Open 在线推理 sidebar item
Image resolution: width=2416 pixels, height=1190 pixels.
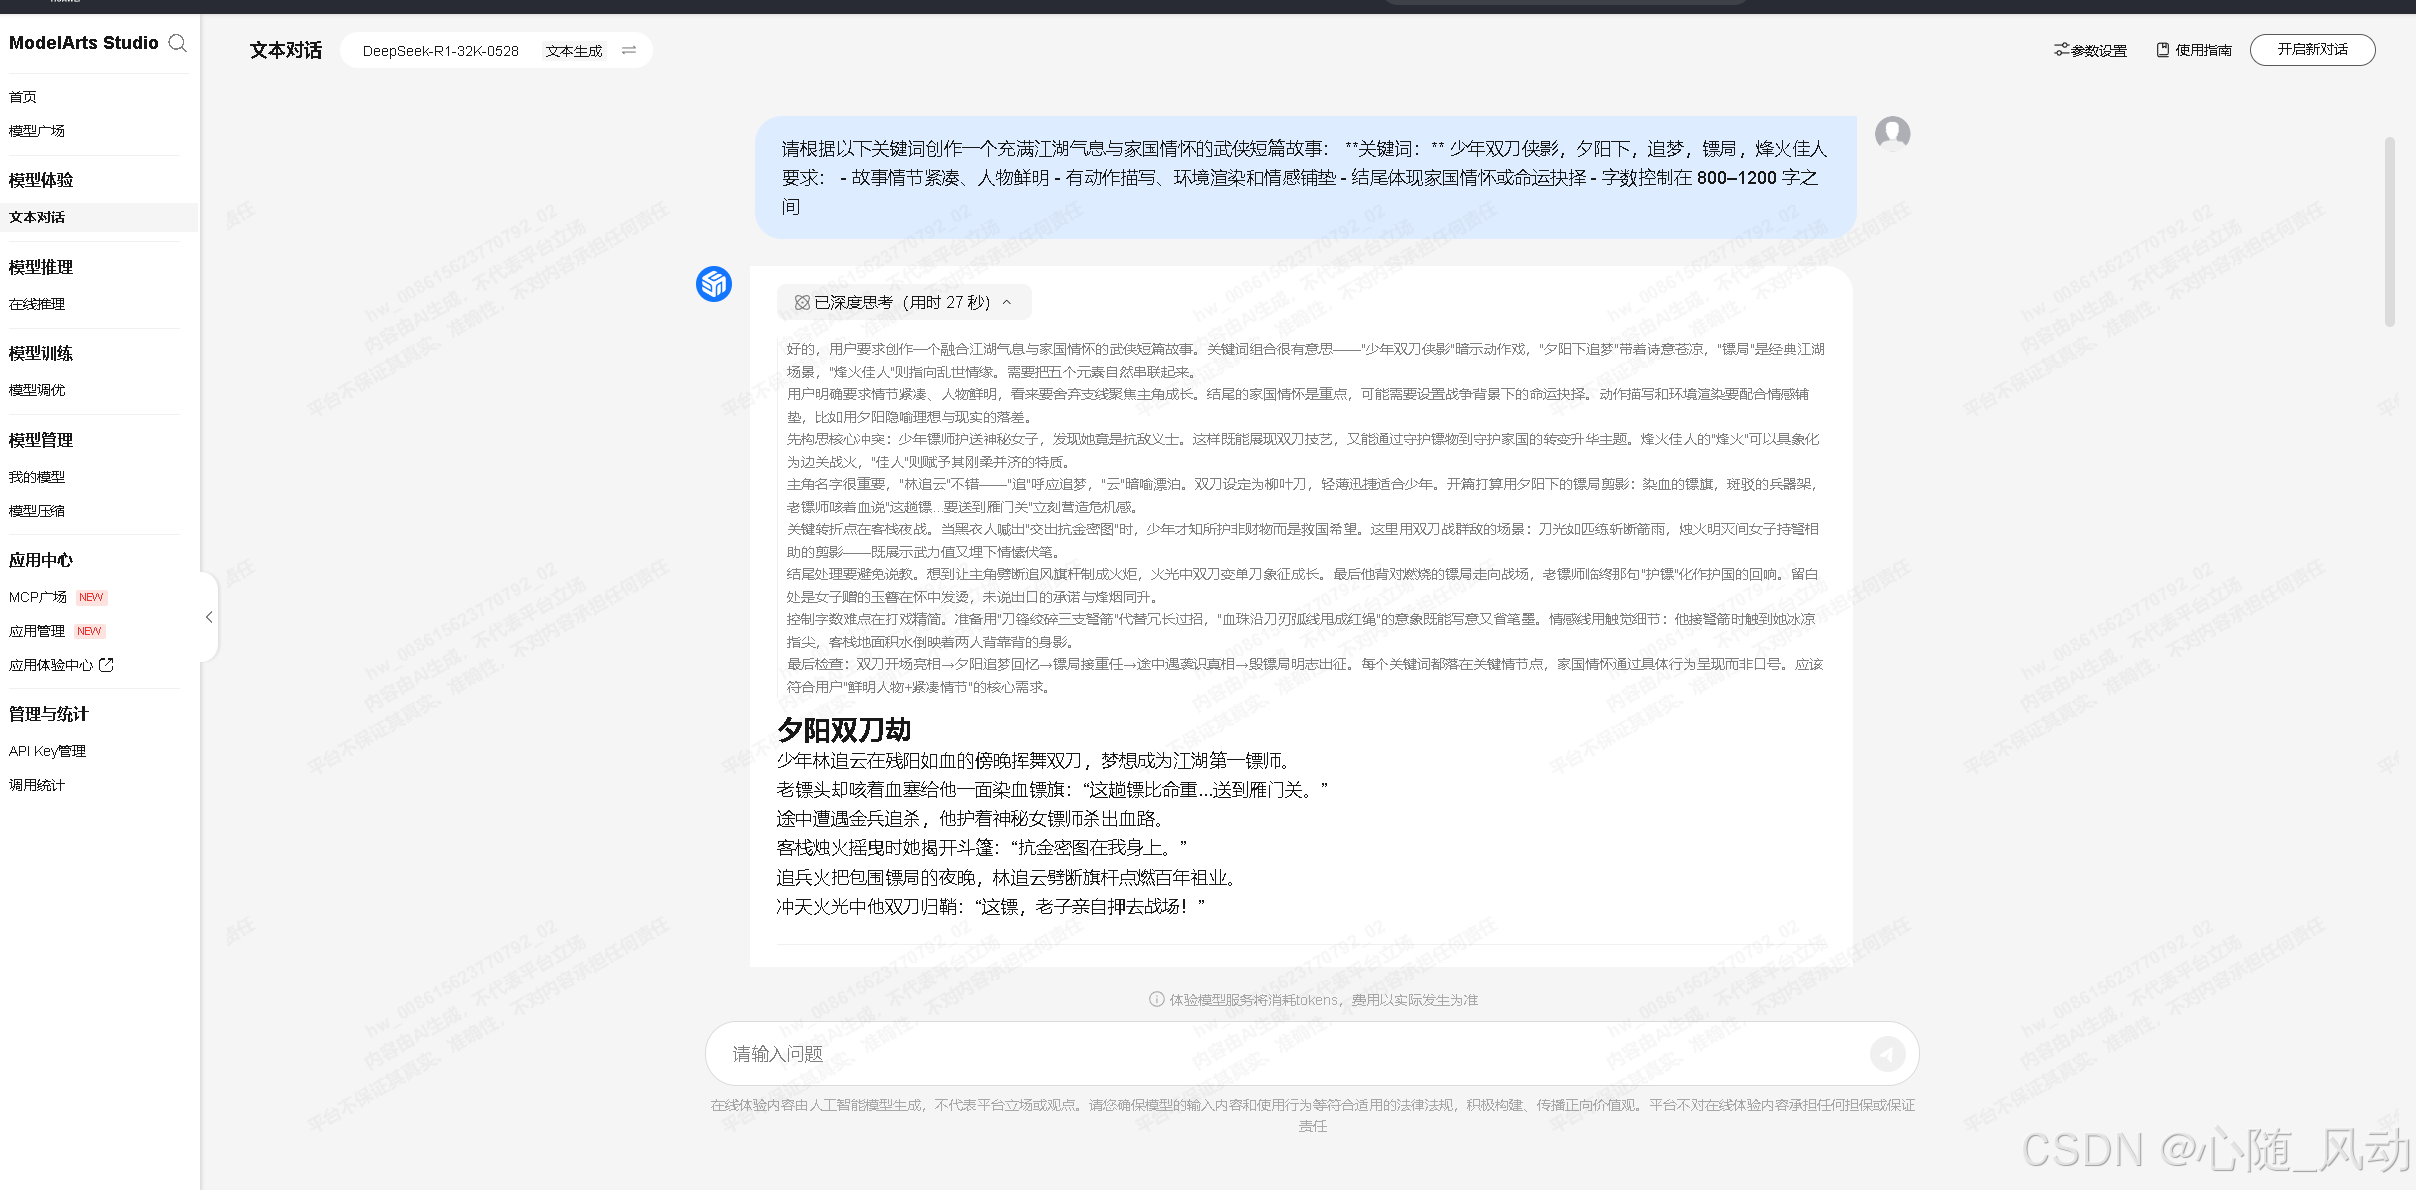tap(37, 304)
